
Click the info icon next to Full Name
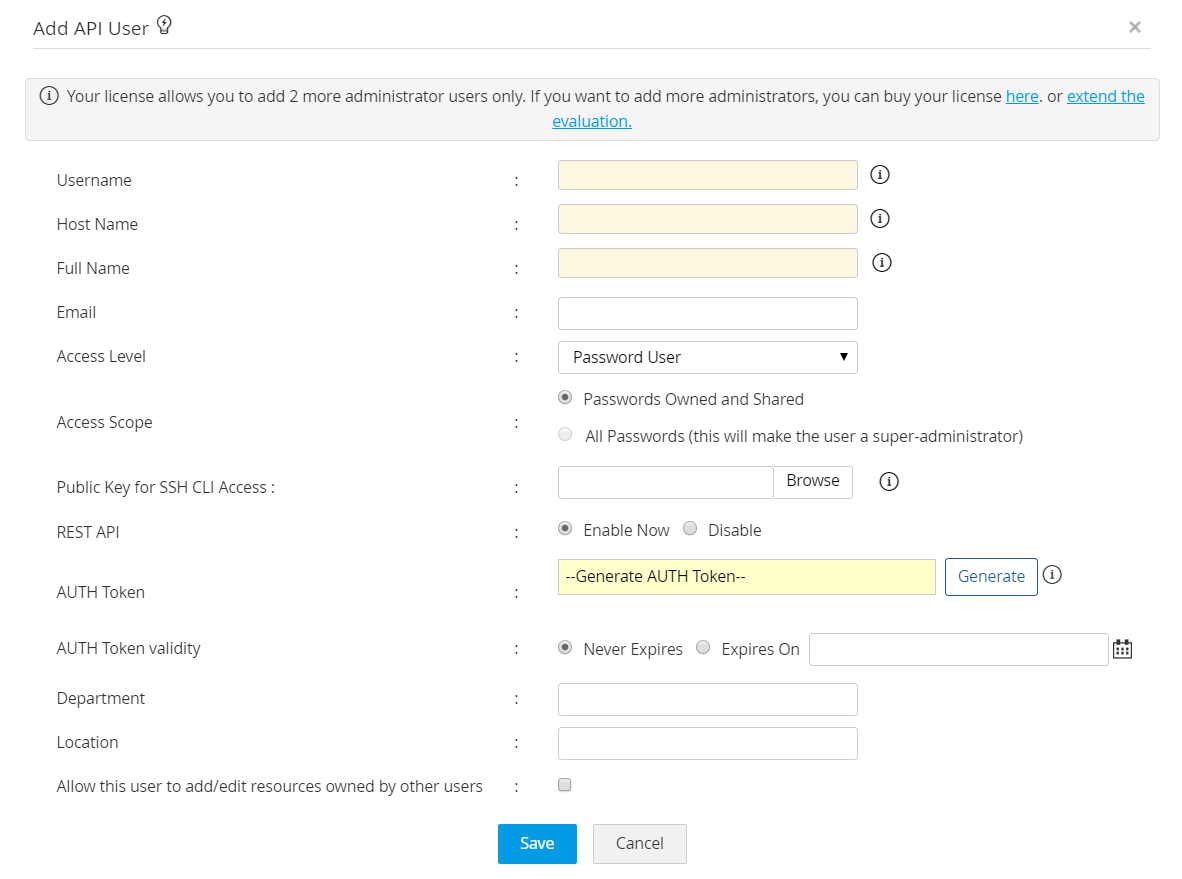pos(881,262)
